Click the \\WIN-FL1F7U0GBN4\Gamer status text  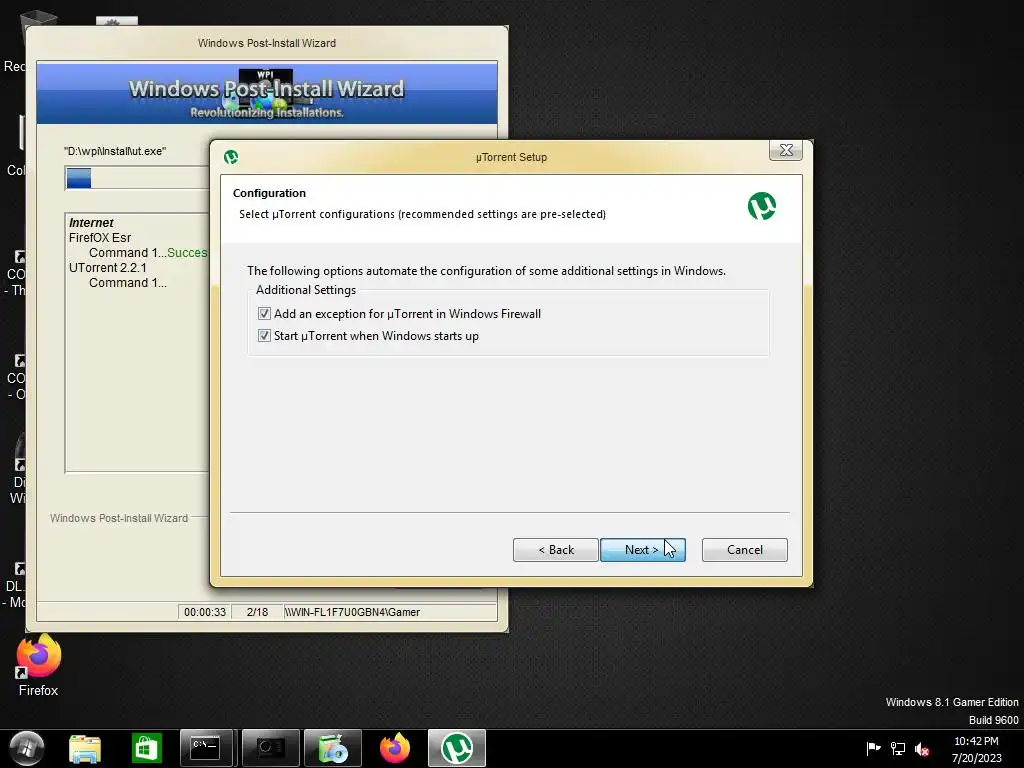pyautogui.click(x=352, y=612)
